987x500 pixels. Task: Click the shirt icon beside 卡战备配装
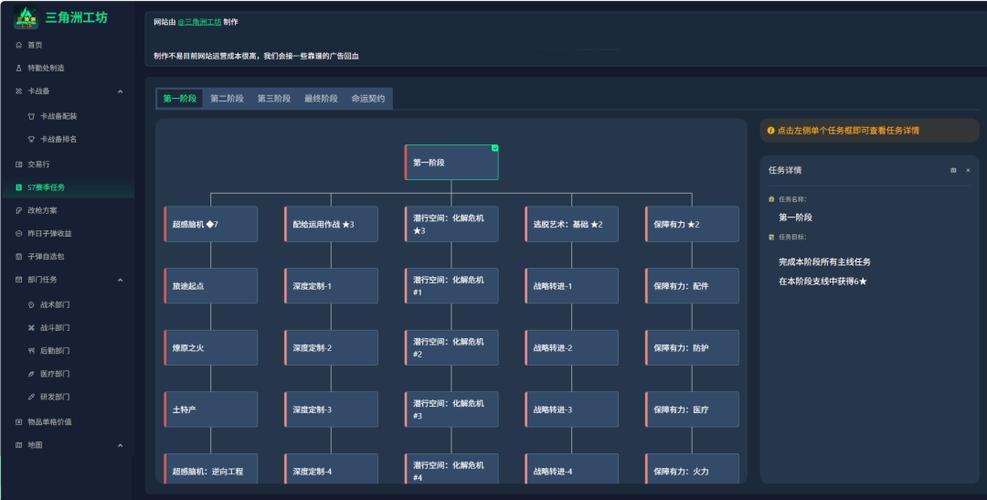[31, 116]
